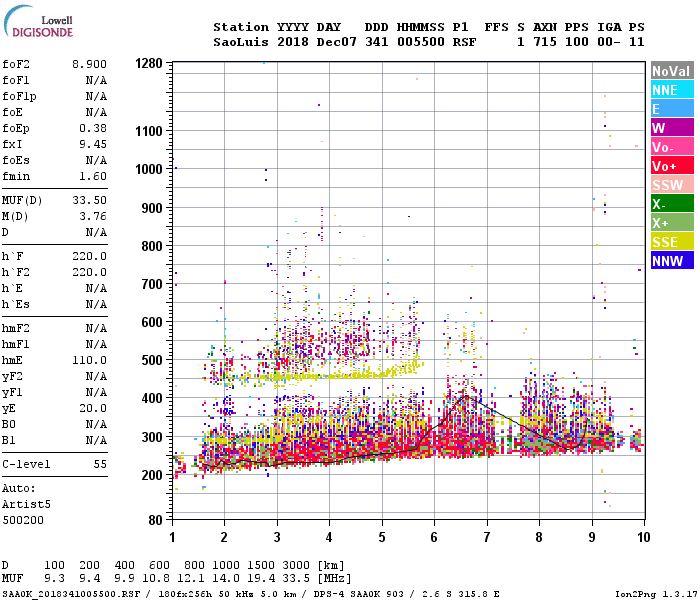The height and width of the screenshot is (600, 700).
Task: Click the foF1 parameter label
Action: pos(16,80)
